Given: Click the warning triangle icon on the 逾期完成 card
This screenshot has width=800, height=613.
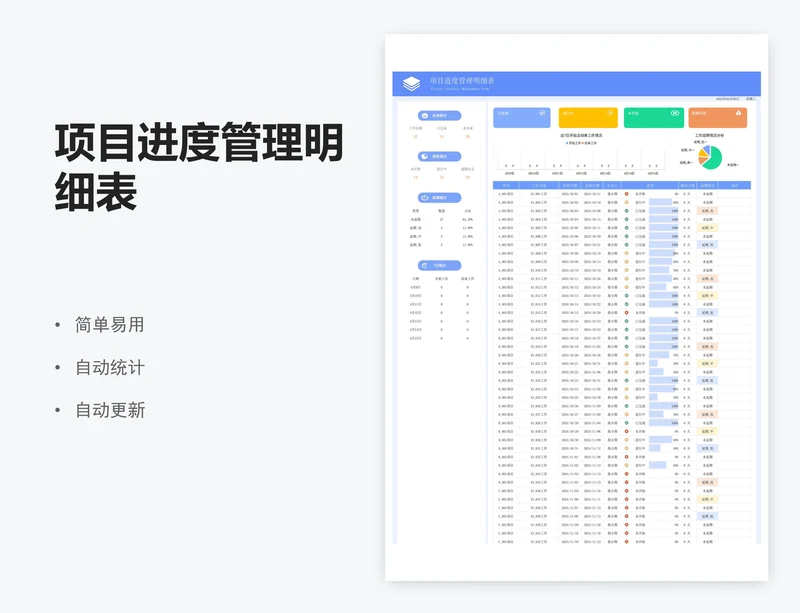Looking at the screenshot, I should (738, 112).
